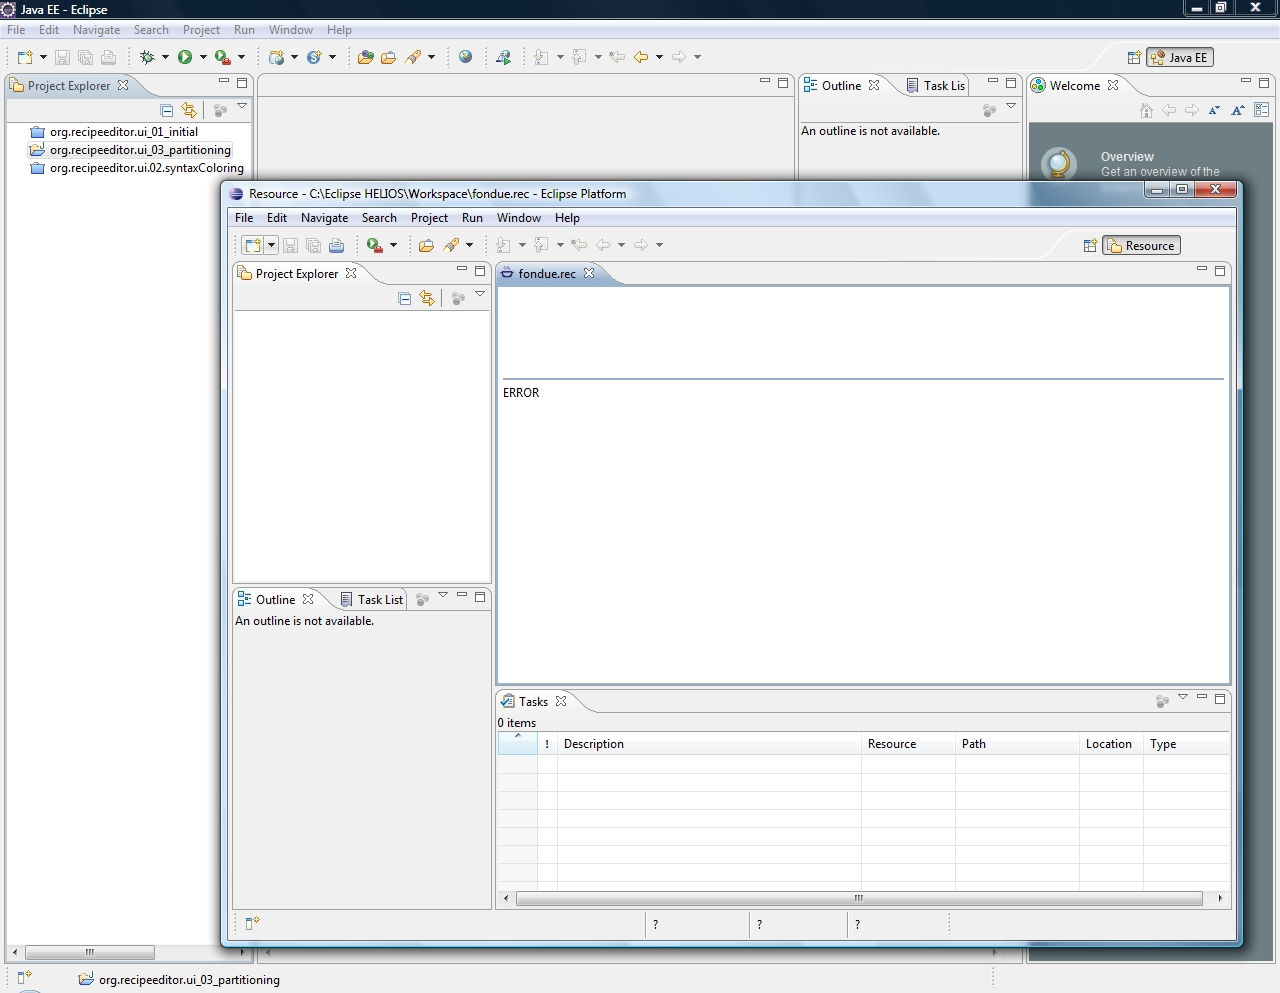This screenshot has width=1280, height=993.
Task: Select project org.recipeeditor.ui.02.syntaxColoring
Action: click(x=147, y=168)
